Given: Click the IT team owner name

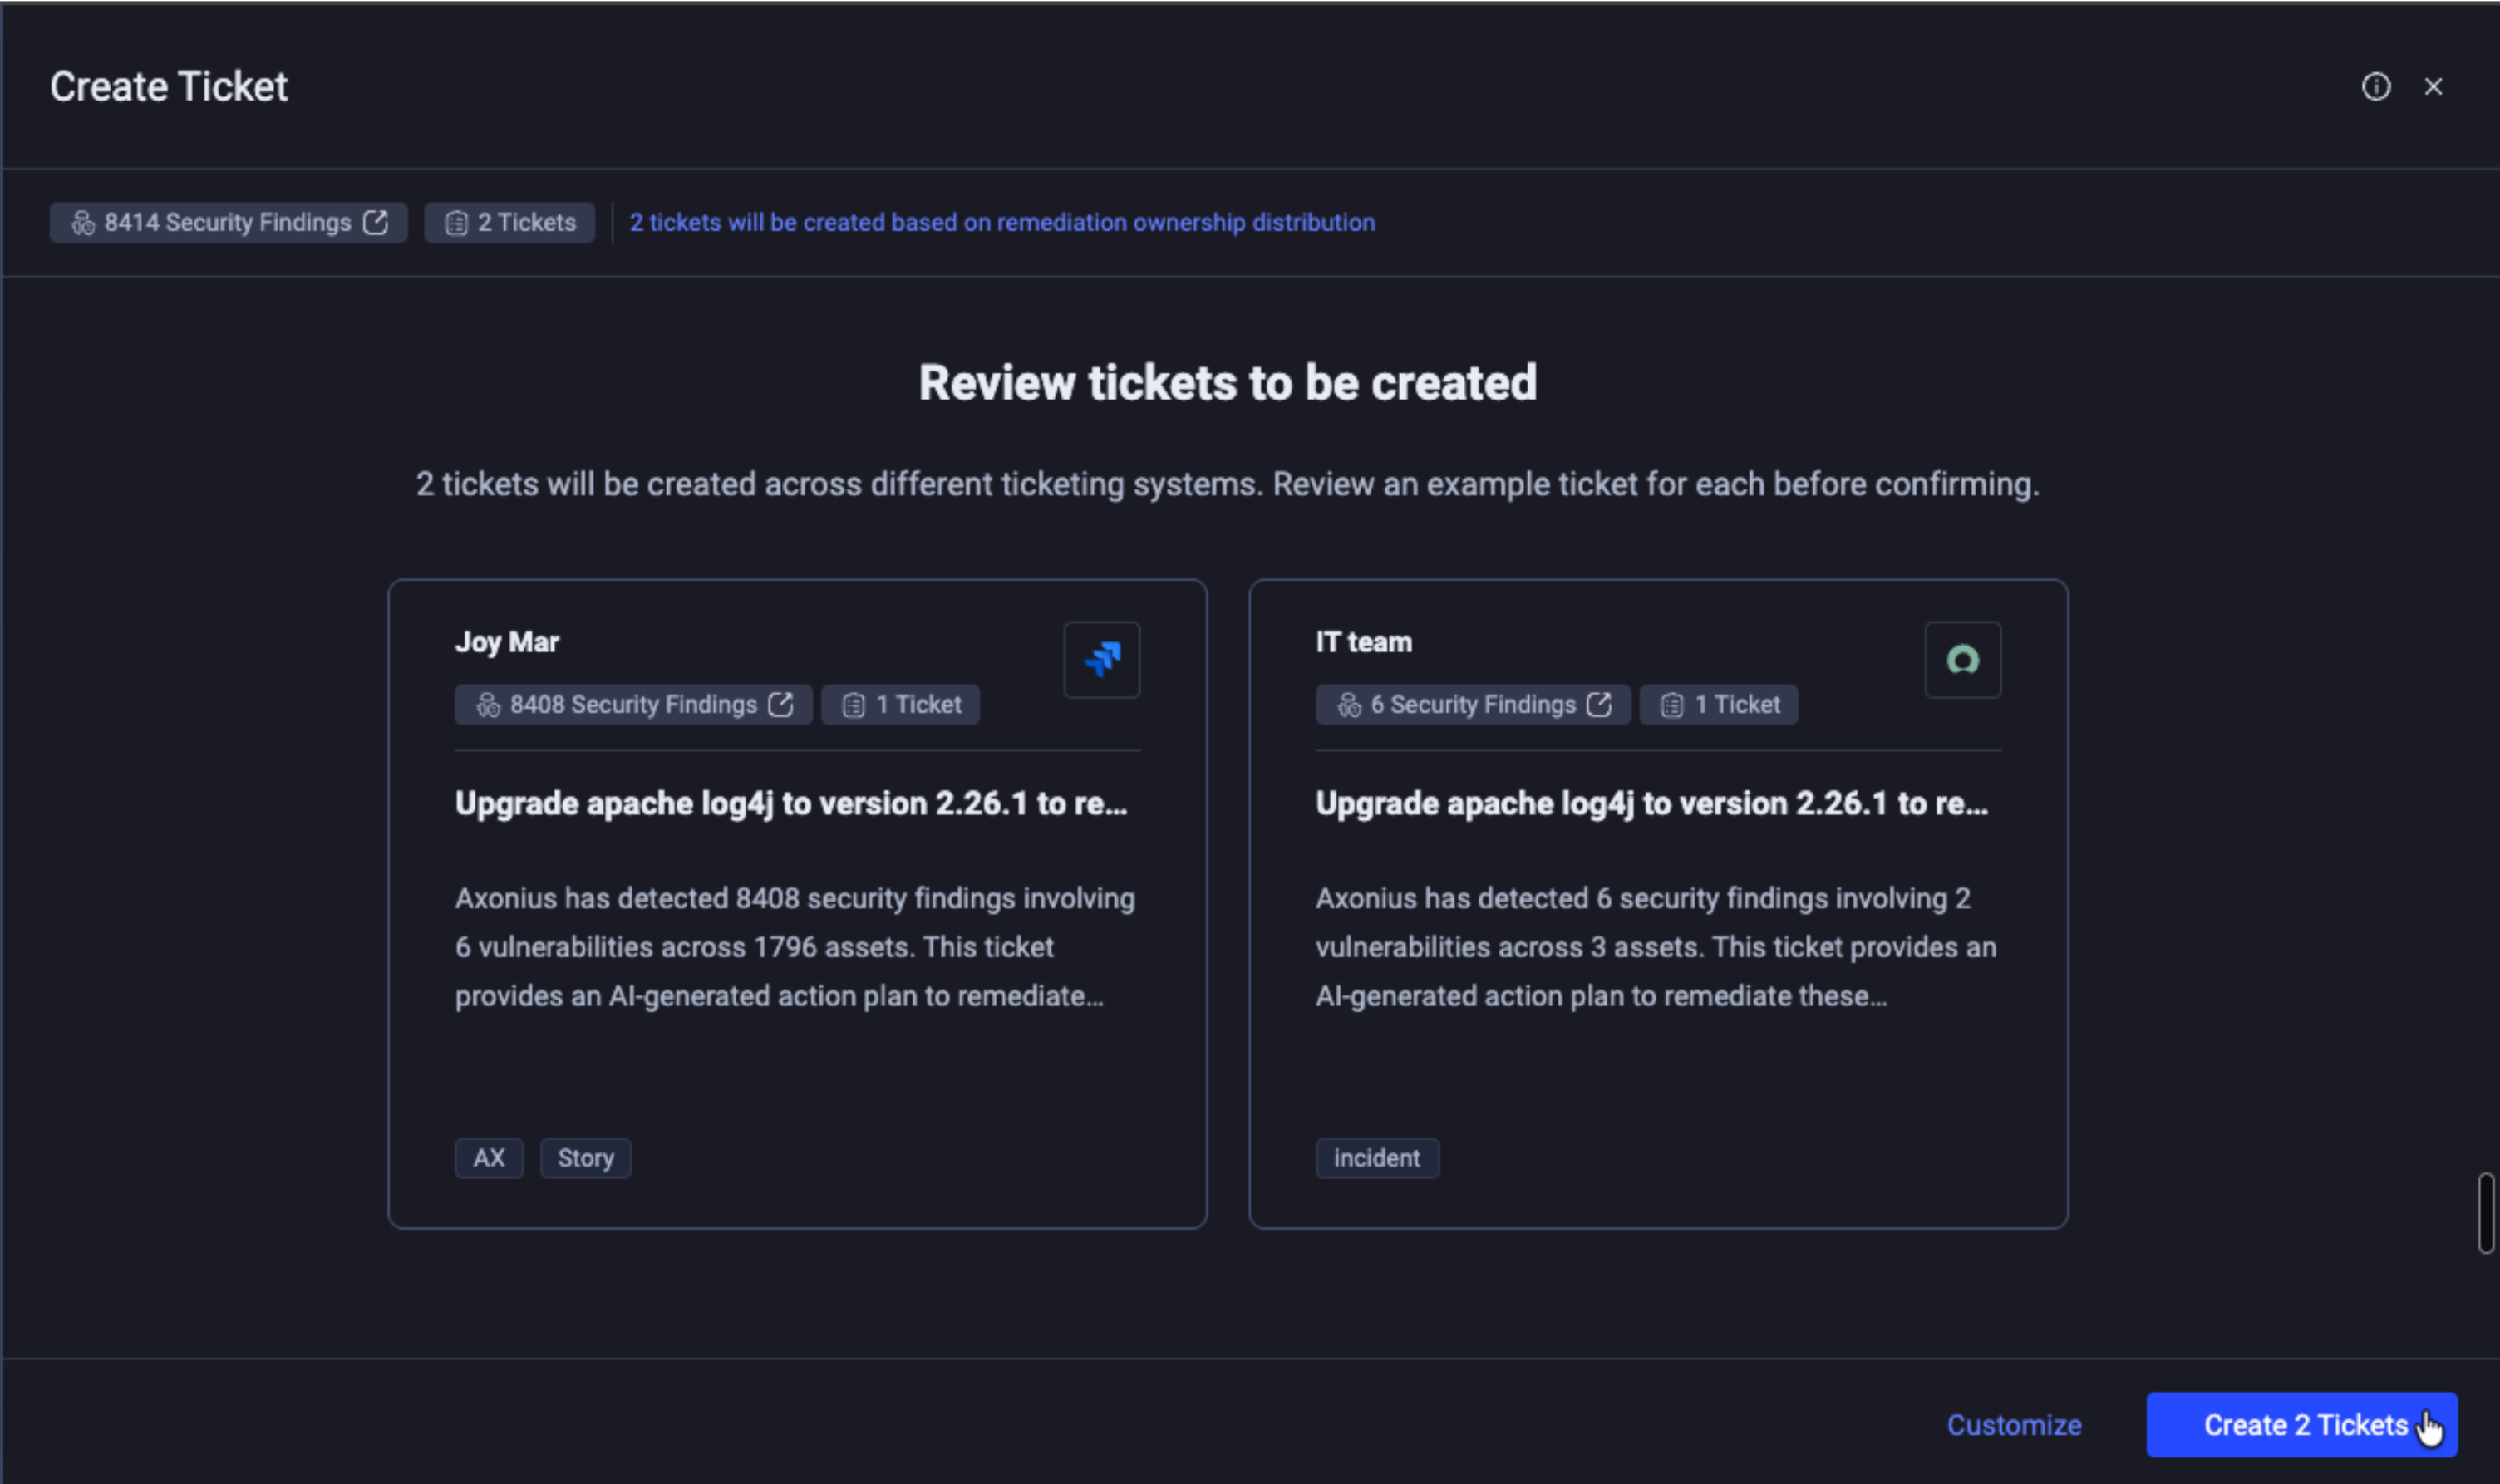Looking at the screenshot, I should (1363, 642).
